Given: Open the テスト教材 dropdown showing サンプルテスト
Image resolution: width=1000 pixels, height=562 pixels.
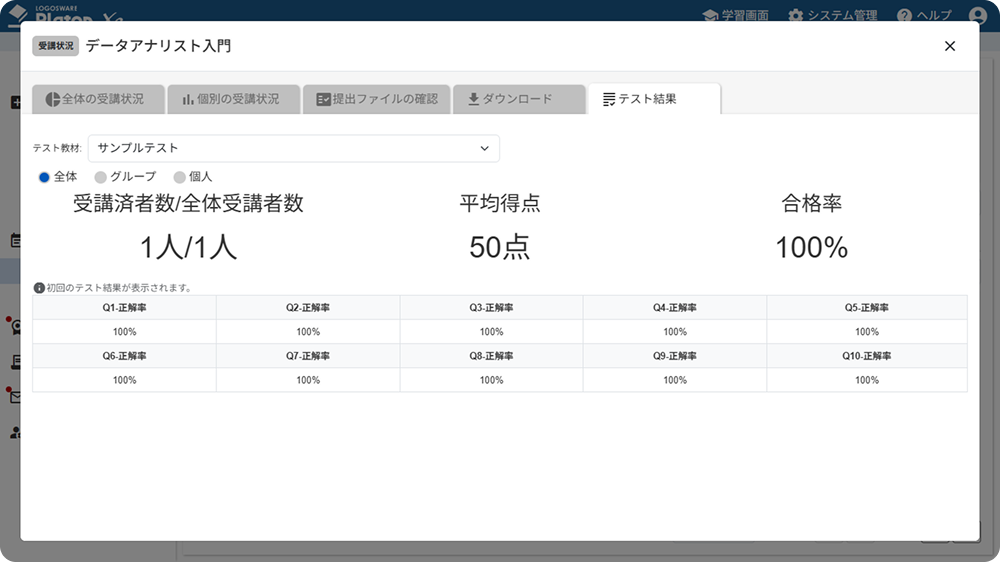Looking at the screenshot, I should coord(293,148).
